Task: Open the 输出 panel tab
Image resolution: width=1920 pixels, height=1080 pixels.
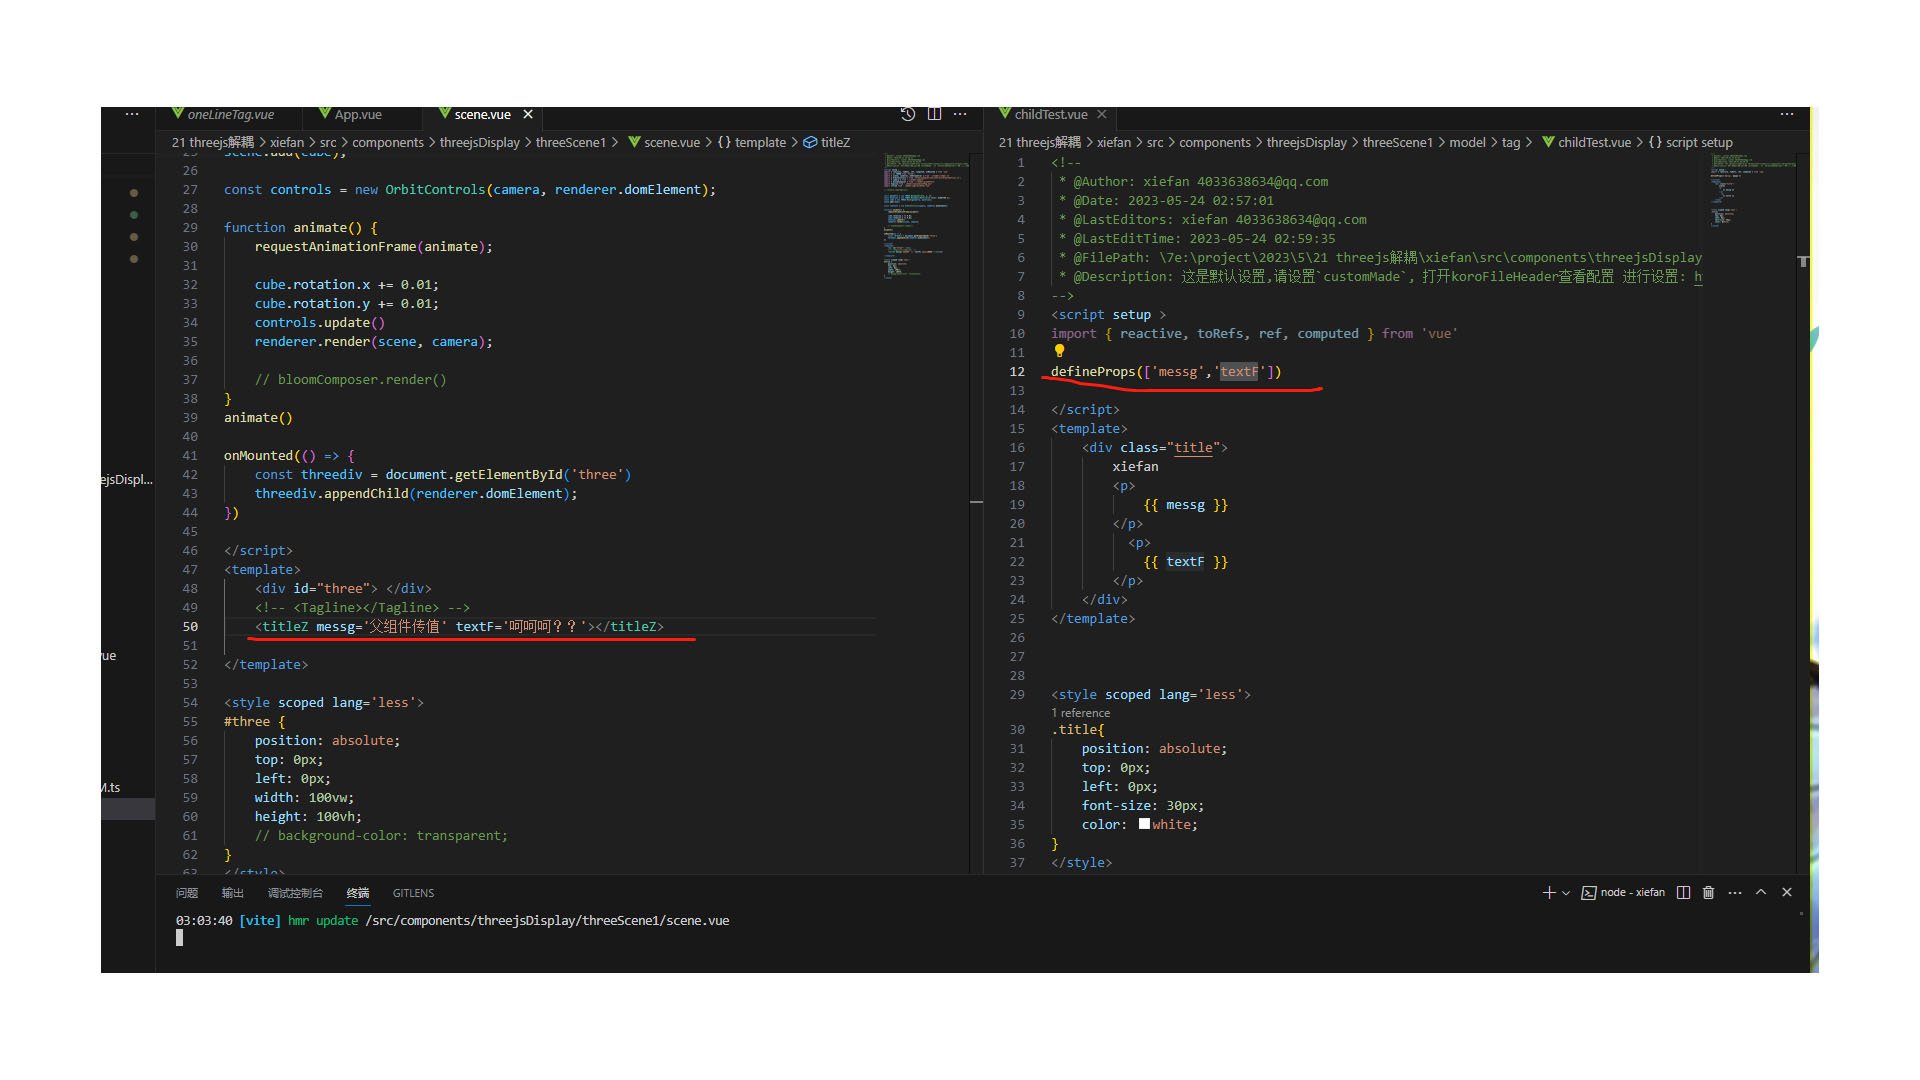Action: [233, 893]
